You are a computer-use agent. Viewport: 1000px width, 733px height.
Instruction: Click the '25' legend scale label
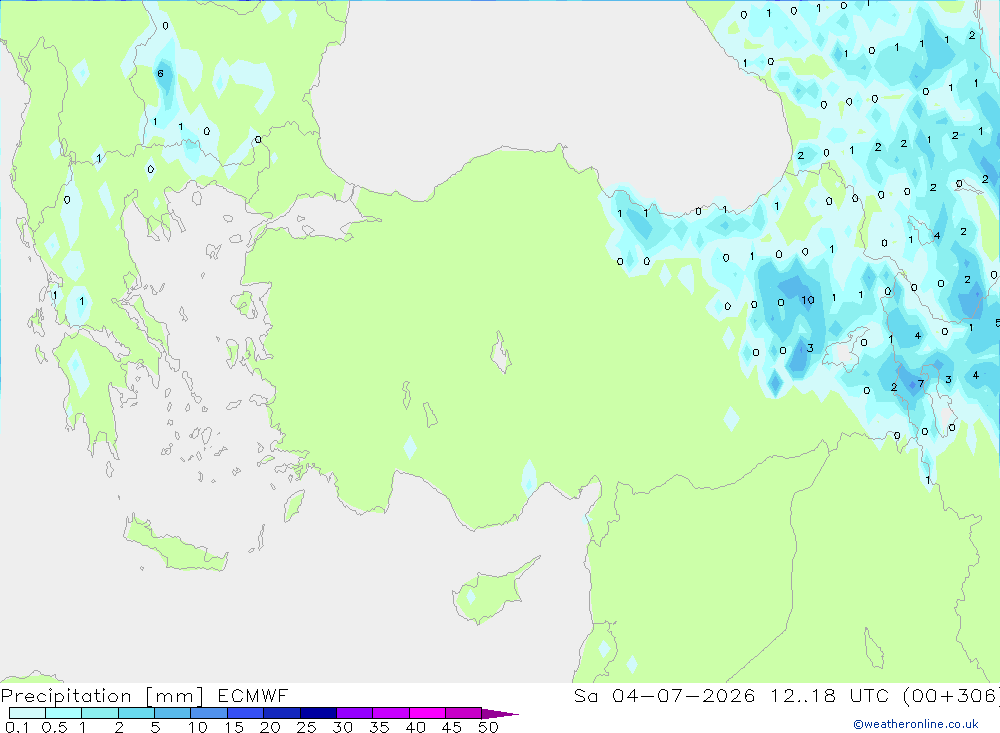pyautogui.click(x=306, y=727)
